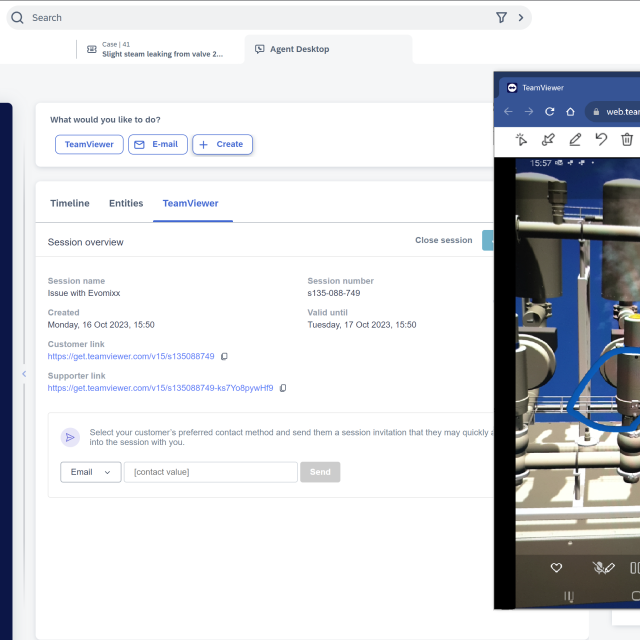Switch to Agent Desktop tab
Image resolution: width=640 pixels, height=640 pixels.
329,49
